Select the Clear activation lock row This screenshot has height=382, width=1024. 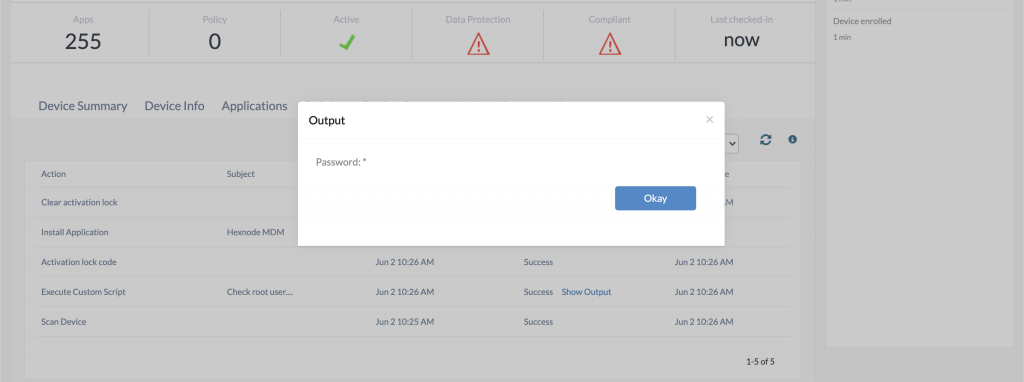(x=413, y=202)
